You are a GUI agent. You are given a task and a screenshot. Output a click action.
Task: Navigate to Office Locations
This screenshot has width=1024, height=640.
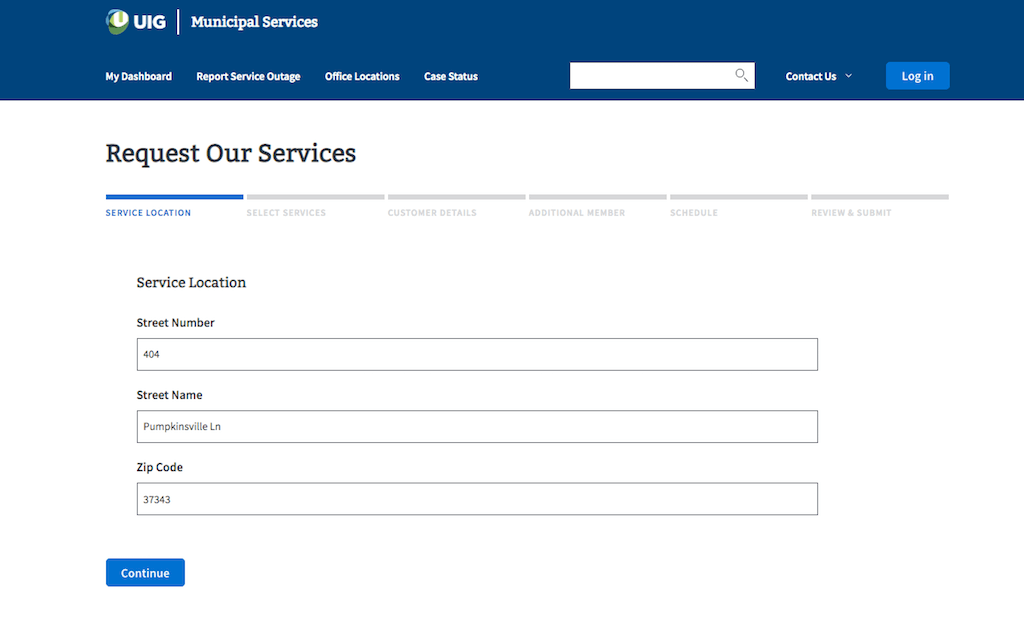tap(362, 76)
